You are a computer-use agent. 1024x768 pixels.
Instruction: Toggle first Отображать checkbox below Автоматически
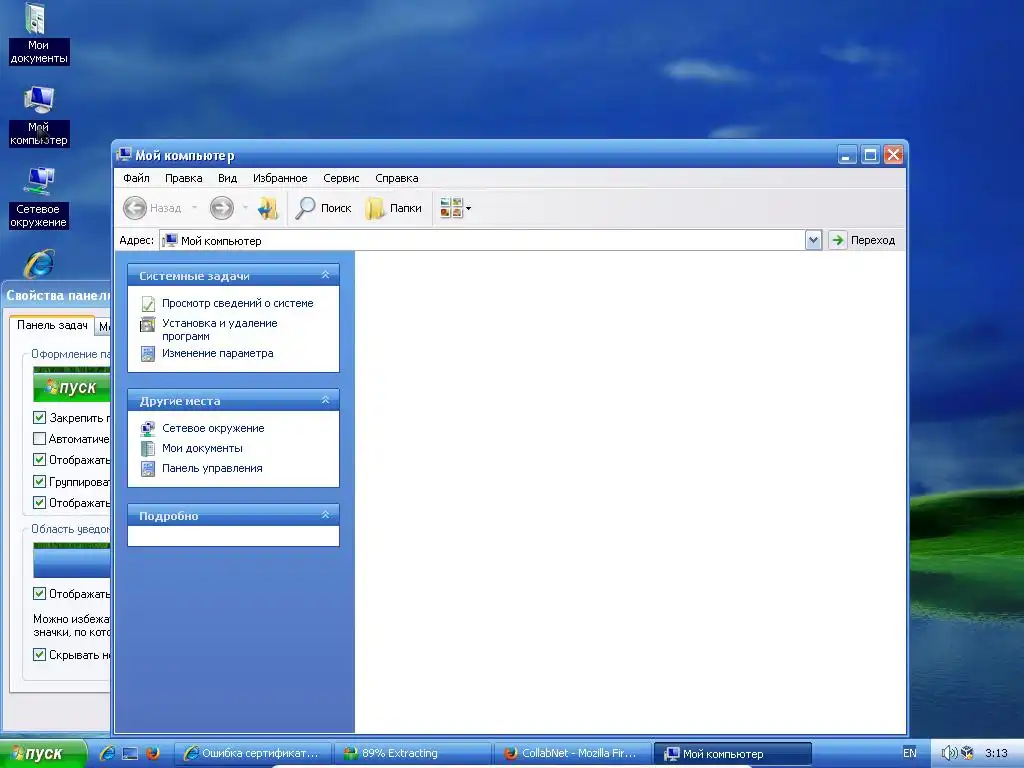(39, 460)
